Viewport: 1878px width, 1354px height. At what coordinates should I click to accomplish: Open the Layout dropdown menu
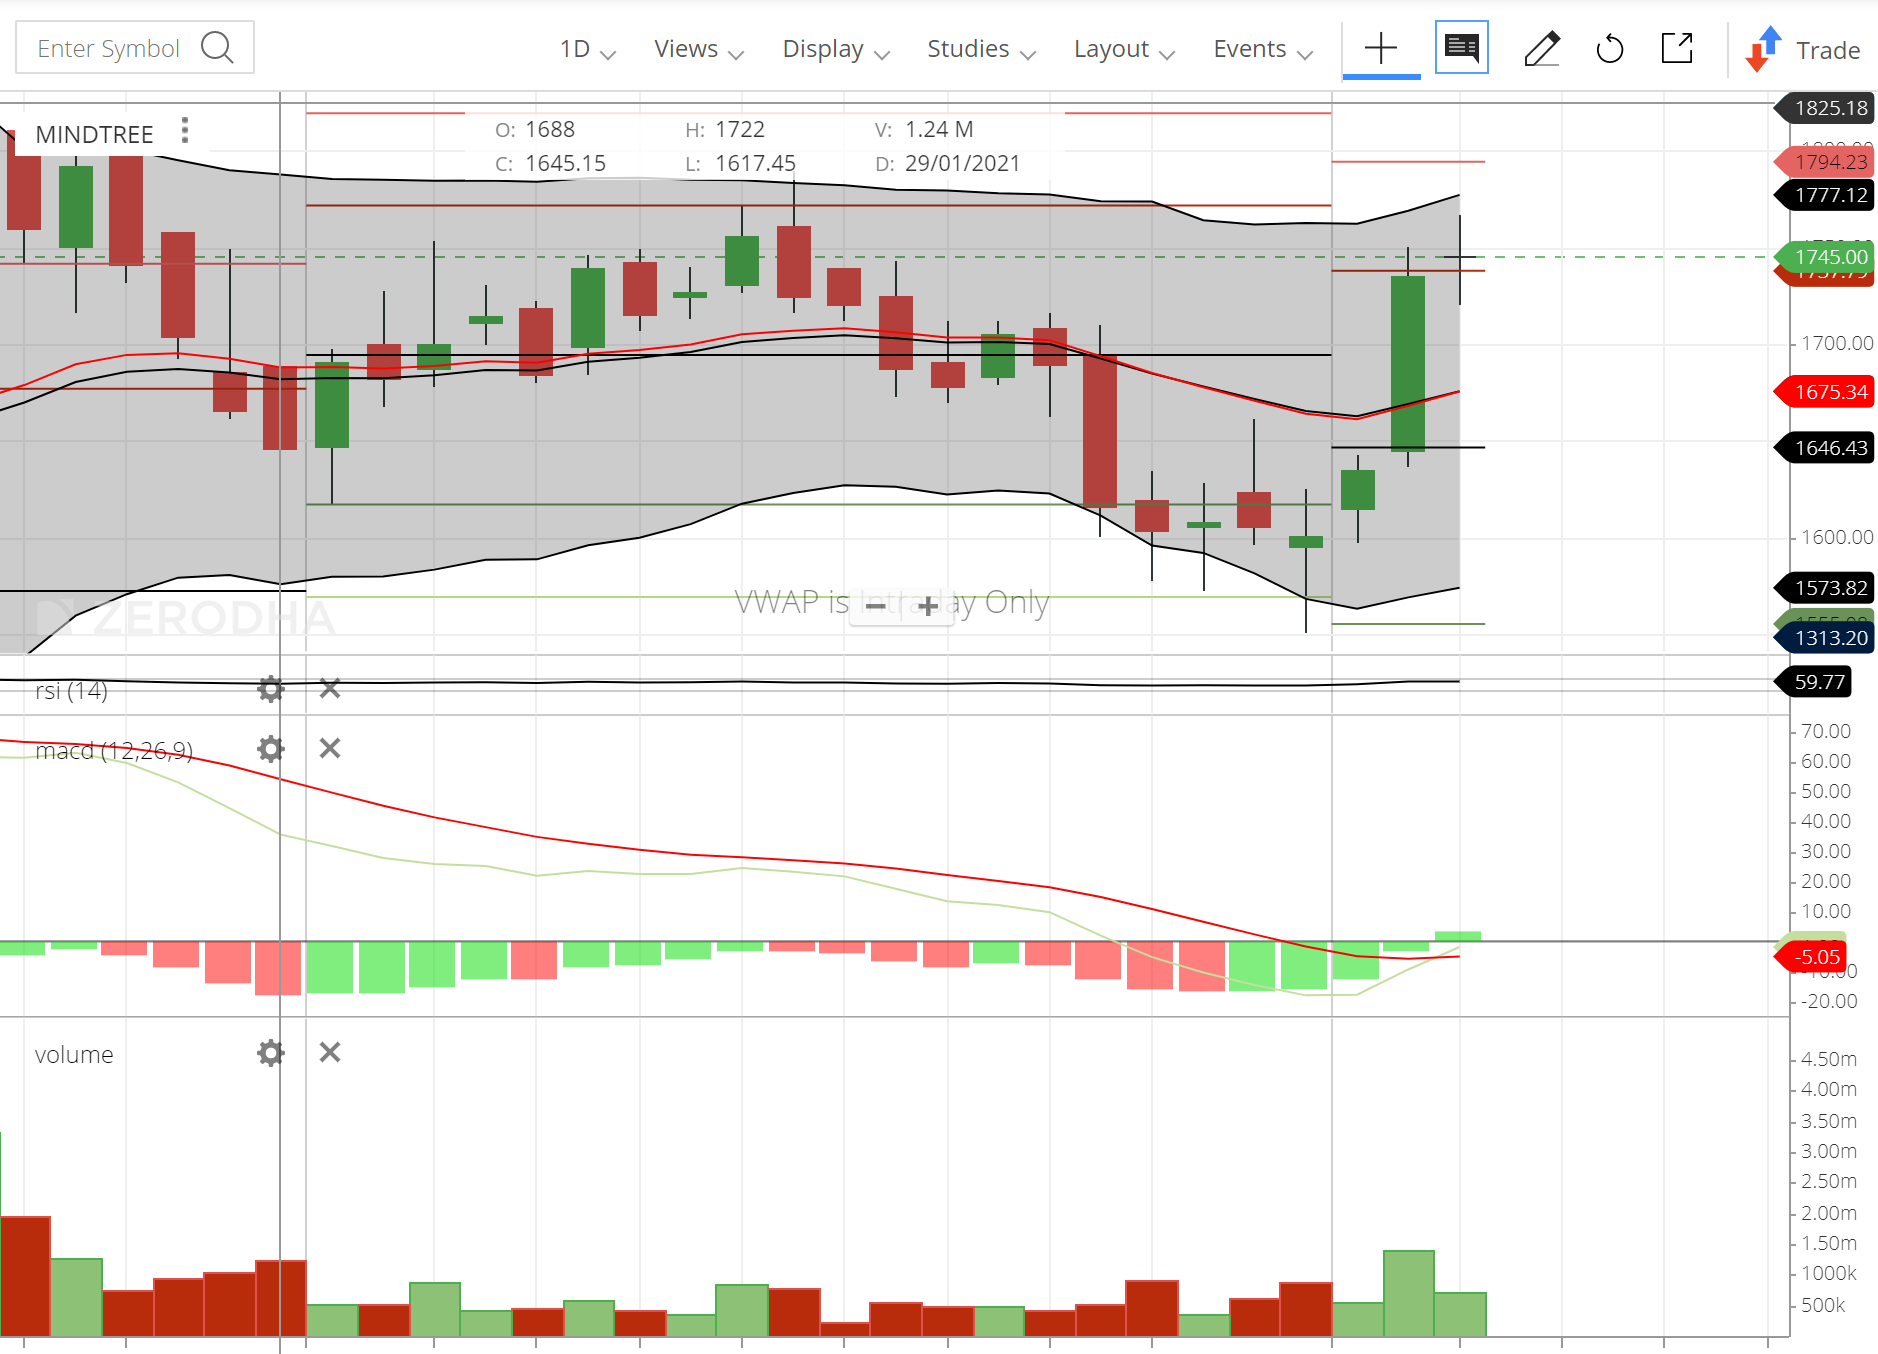click(1123, 49)
